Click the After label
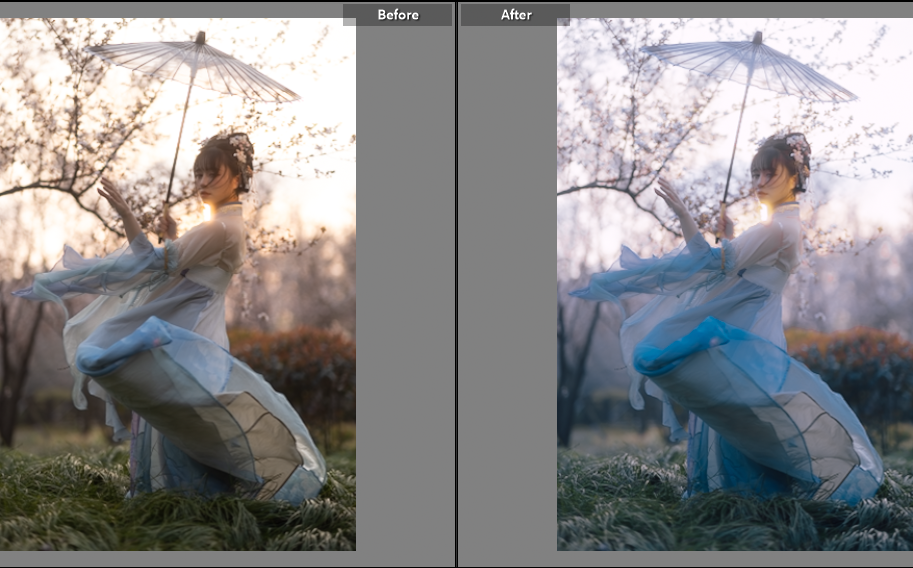This screenshot has height=568, width=913. coord(515,15)
